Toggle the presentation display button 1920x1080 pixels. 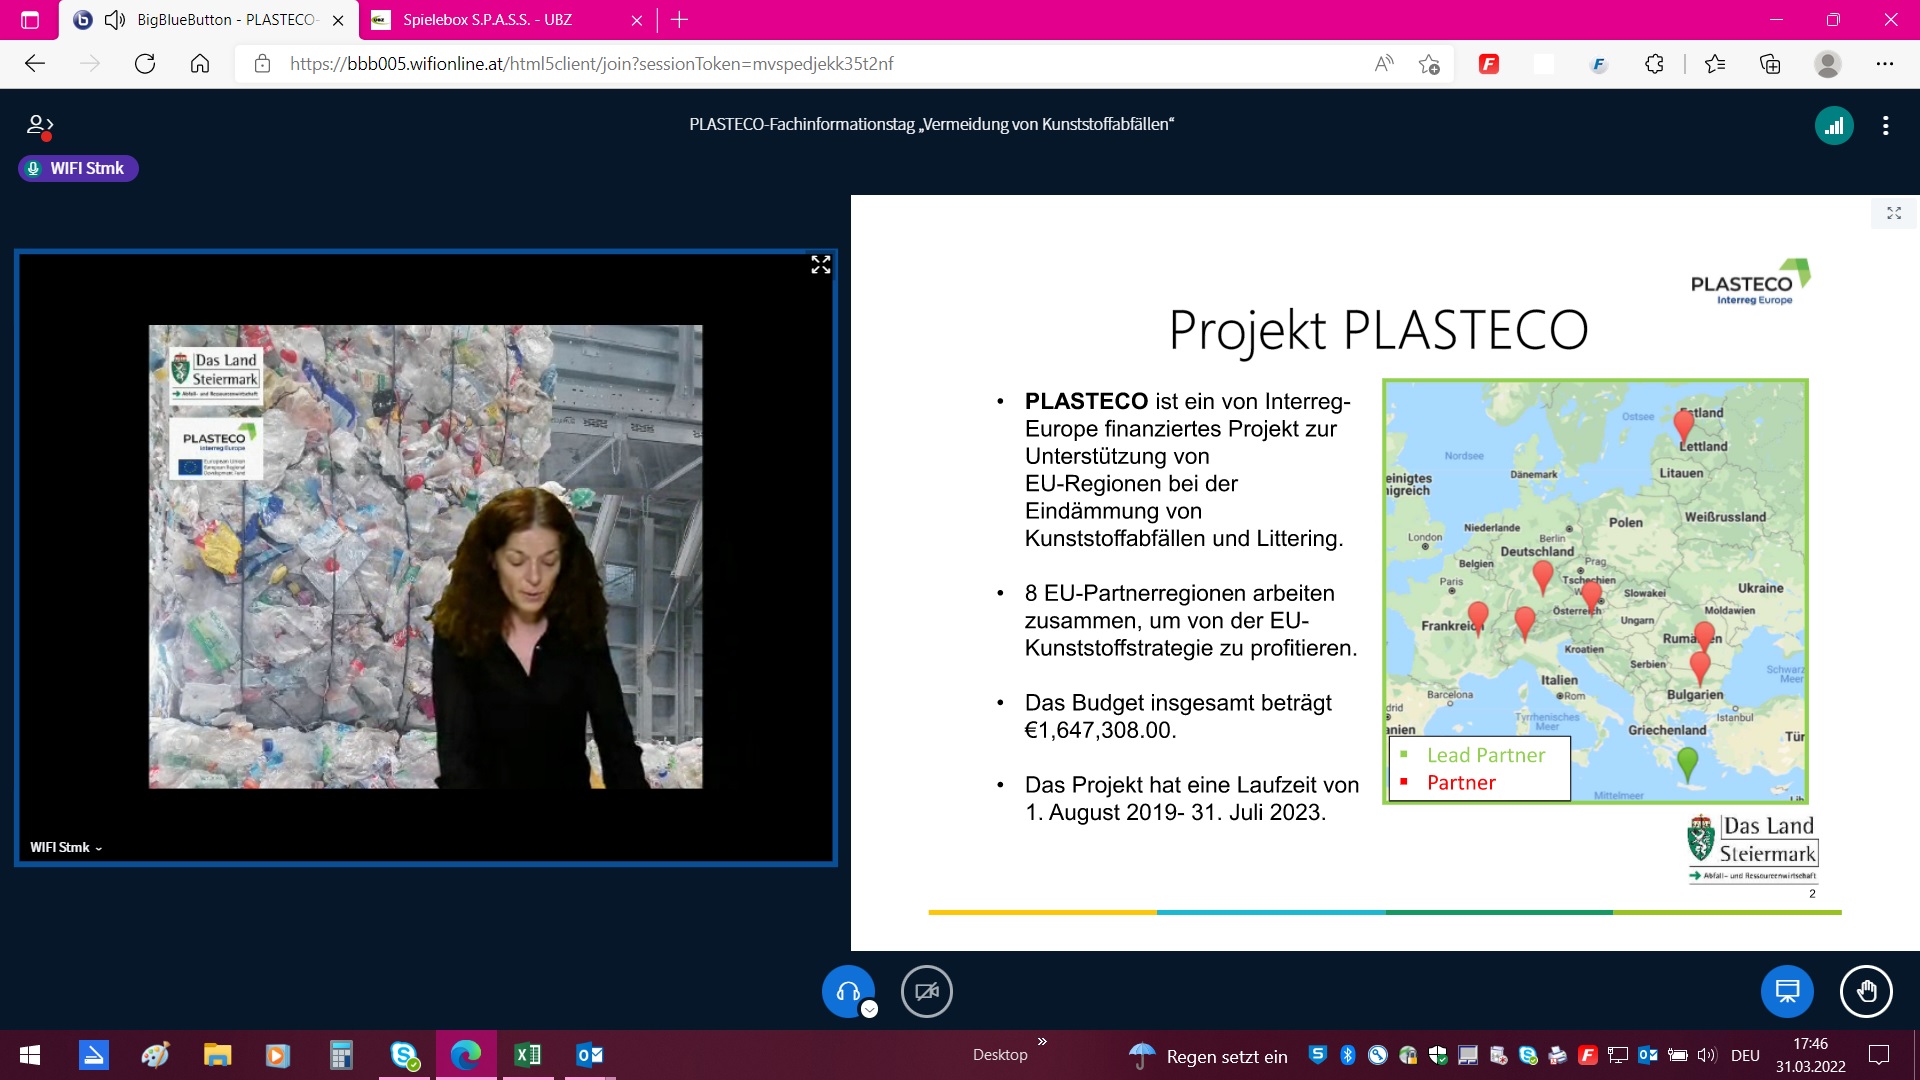click(1787, 991)
